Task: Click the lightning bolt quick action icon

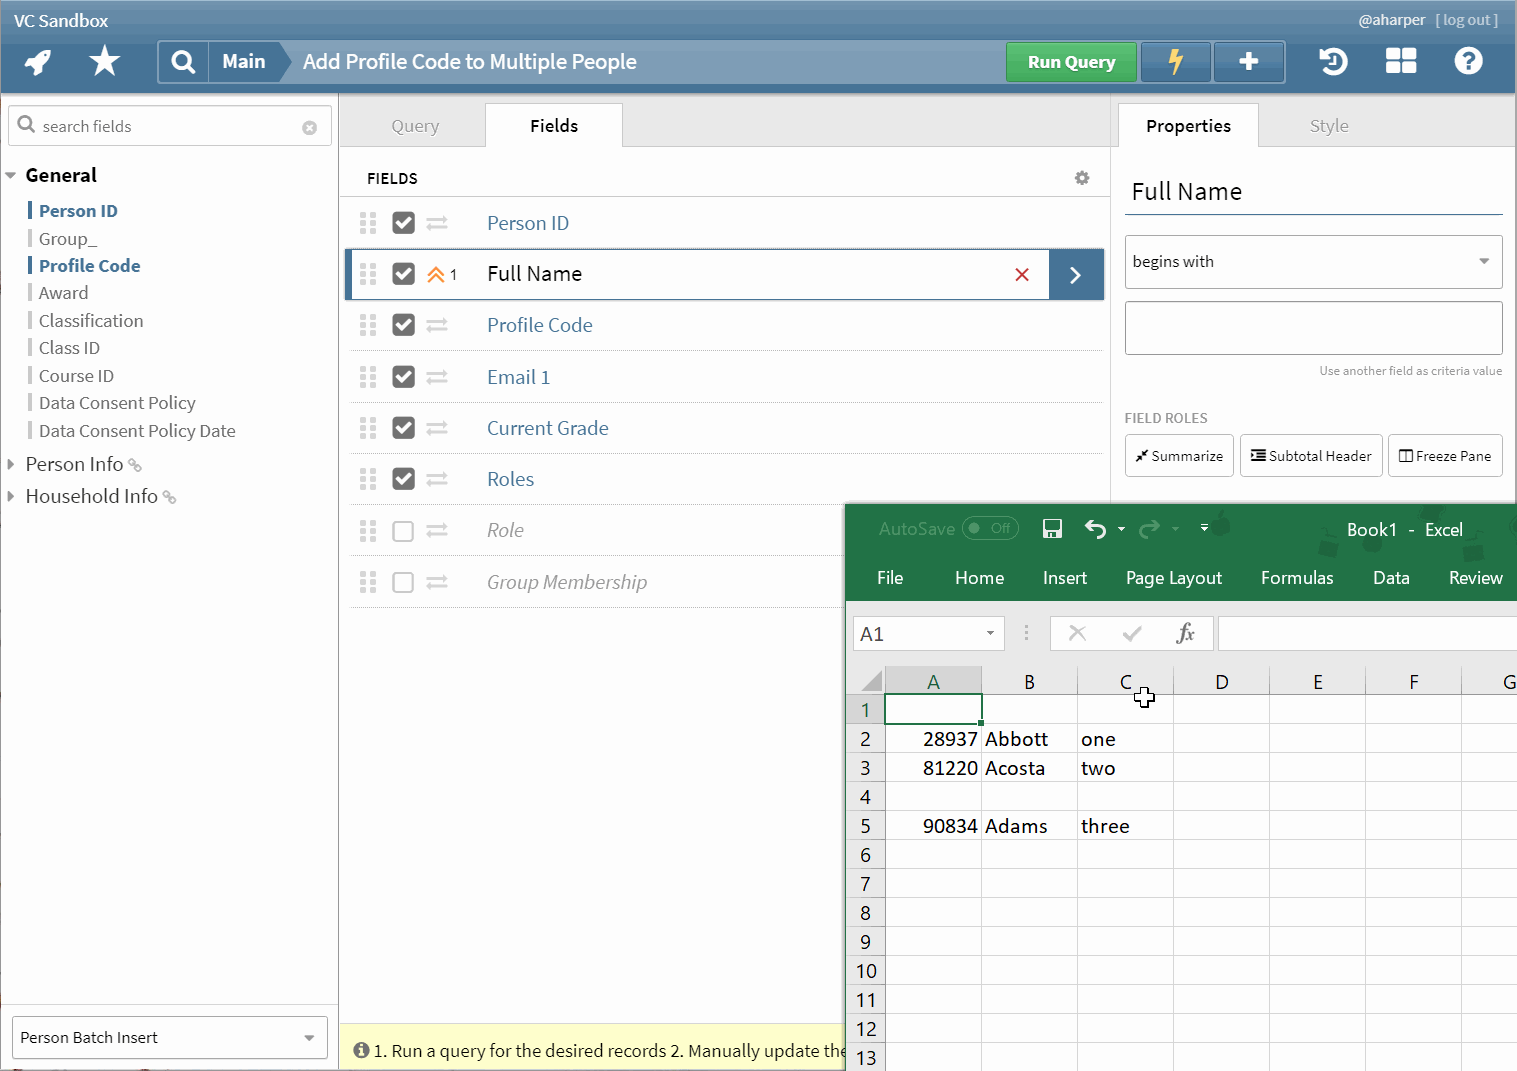Action: 1176,62
